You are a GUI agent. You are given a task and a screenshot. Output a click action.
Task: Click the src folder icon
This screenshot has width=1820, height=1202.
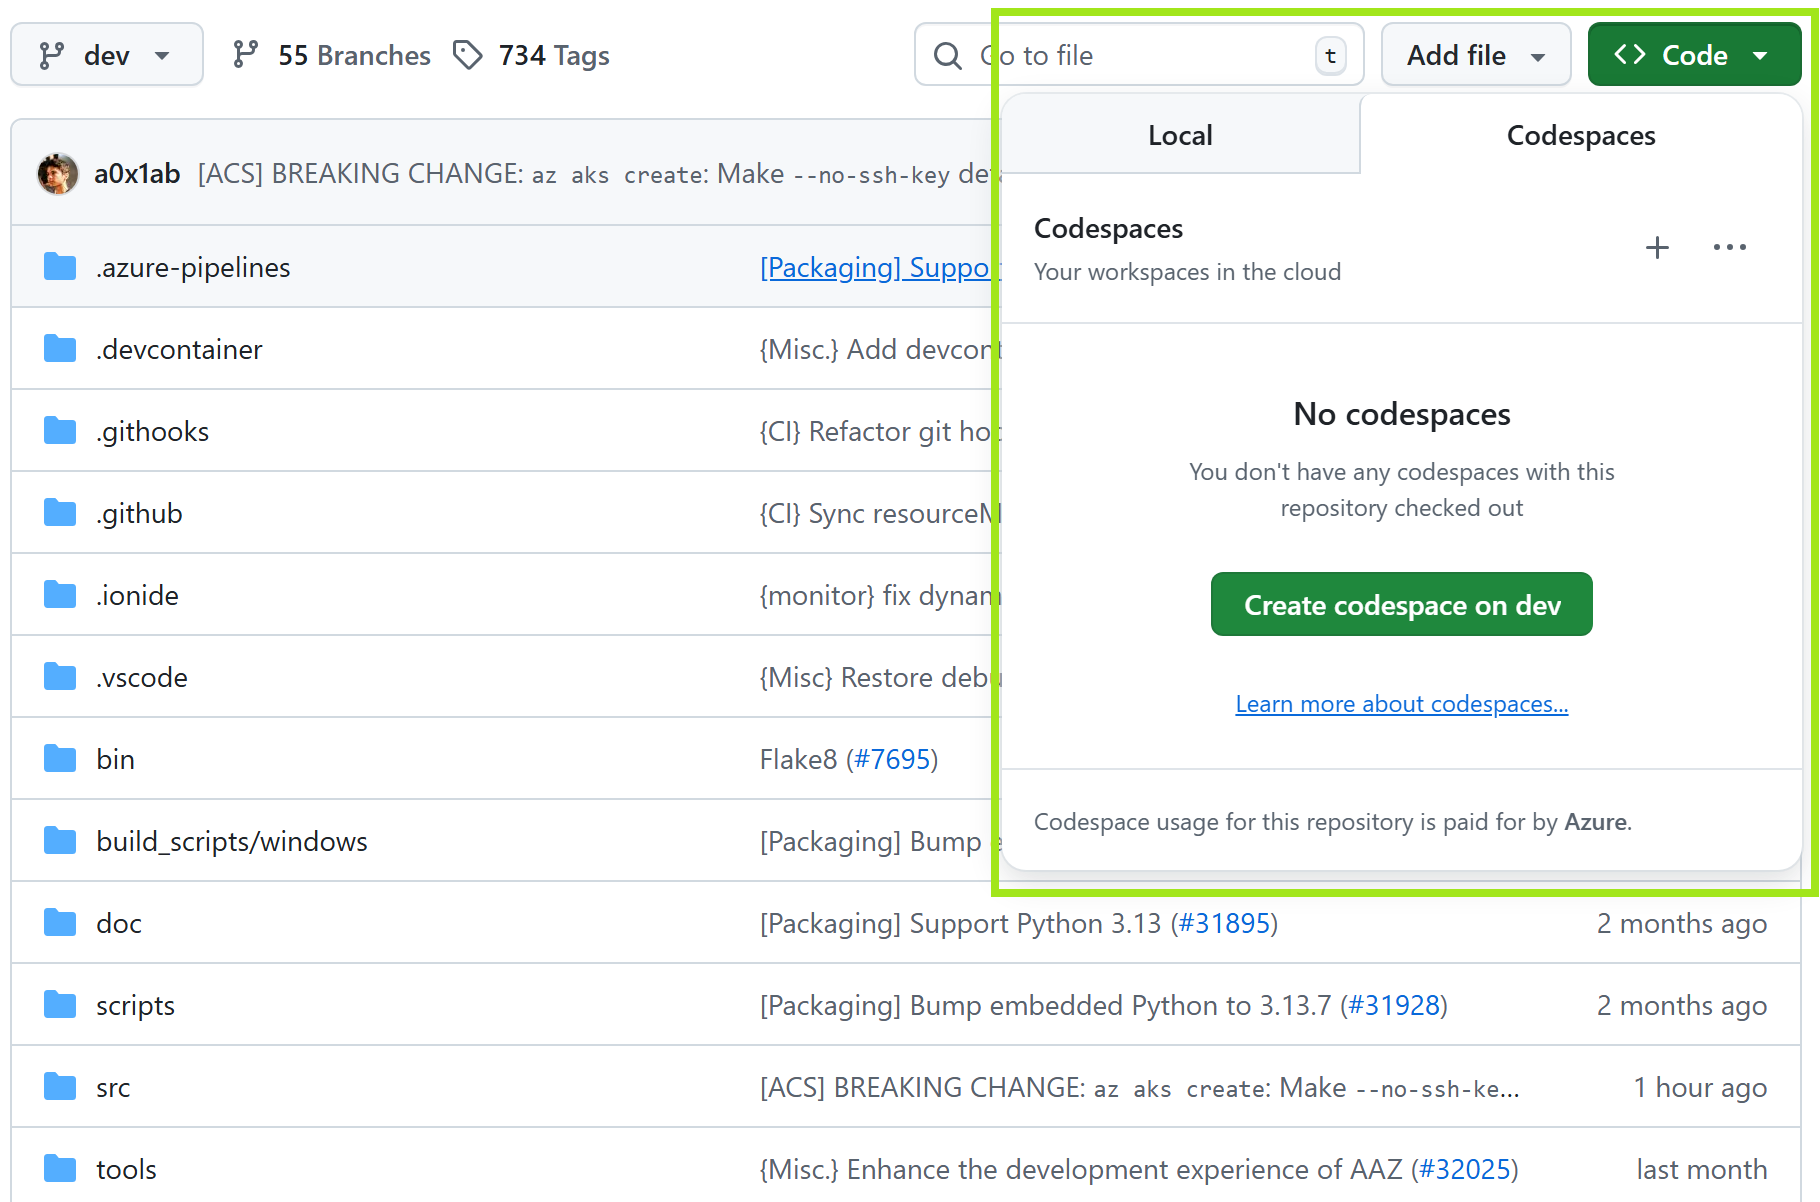[60, 1087]
